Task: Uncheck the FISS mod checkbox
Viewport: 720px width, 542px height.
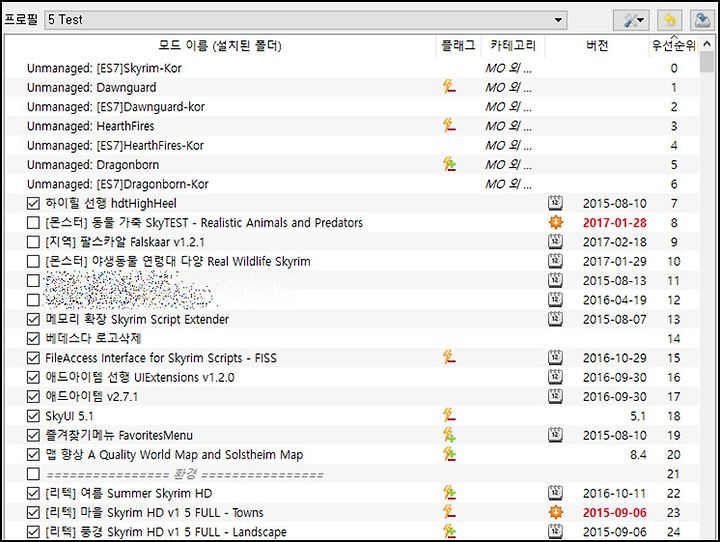Action: click(x=33, y=358)
